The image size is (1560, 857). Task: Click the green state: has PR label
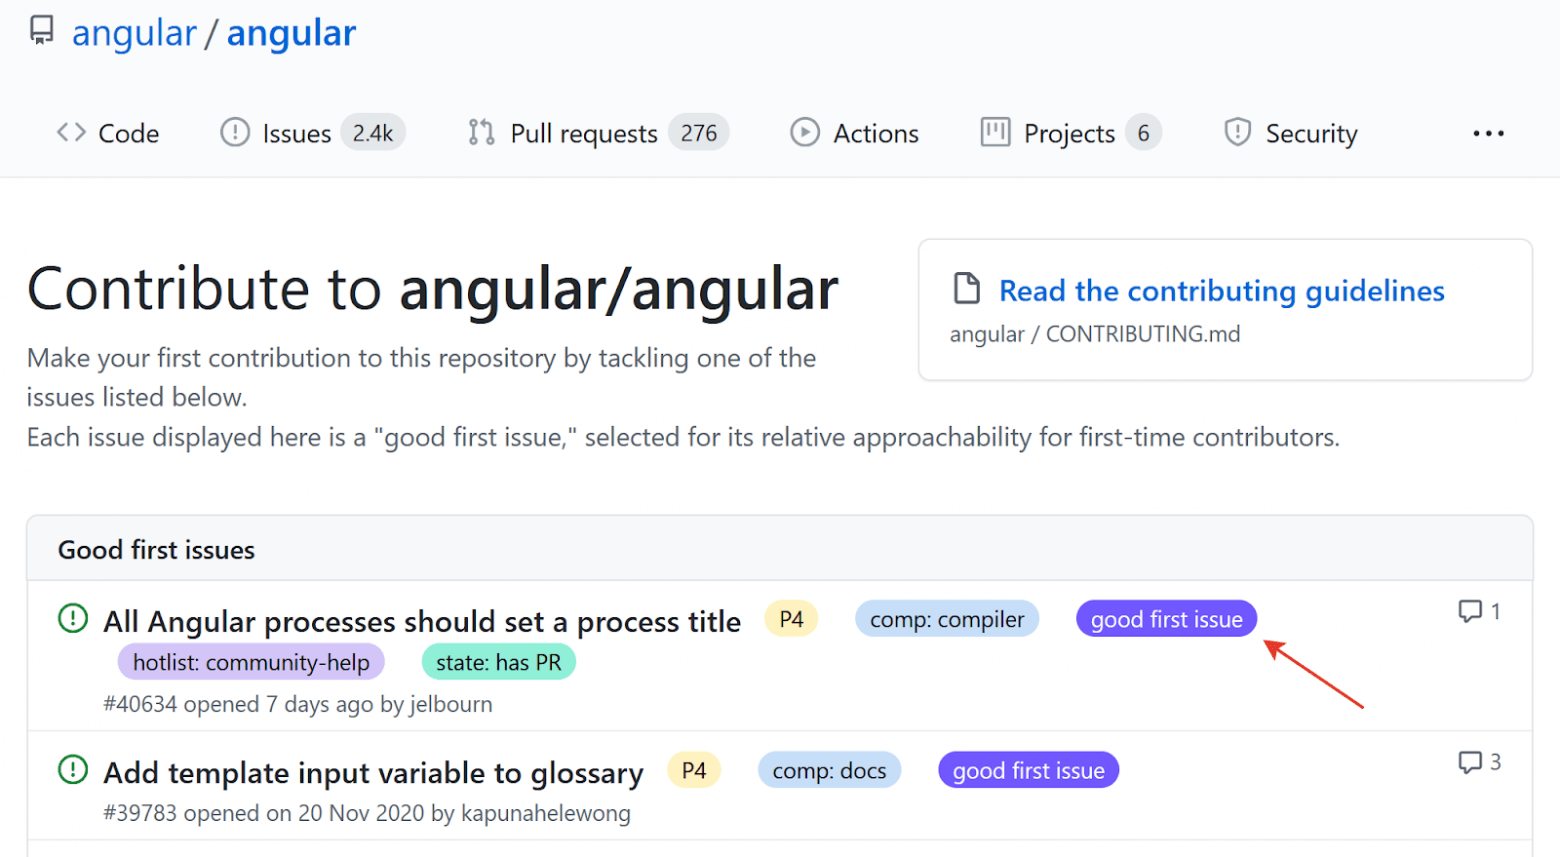(x=498, y=662)
